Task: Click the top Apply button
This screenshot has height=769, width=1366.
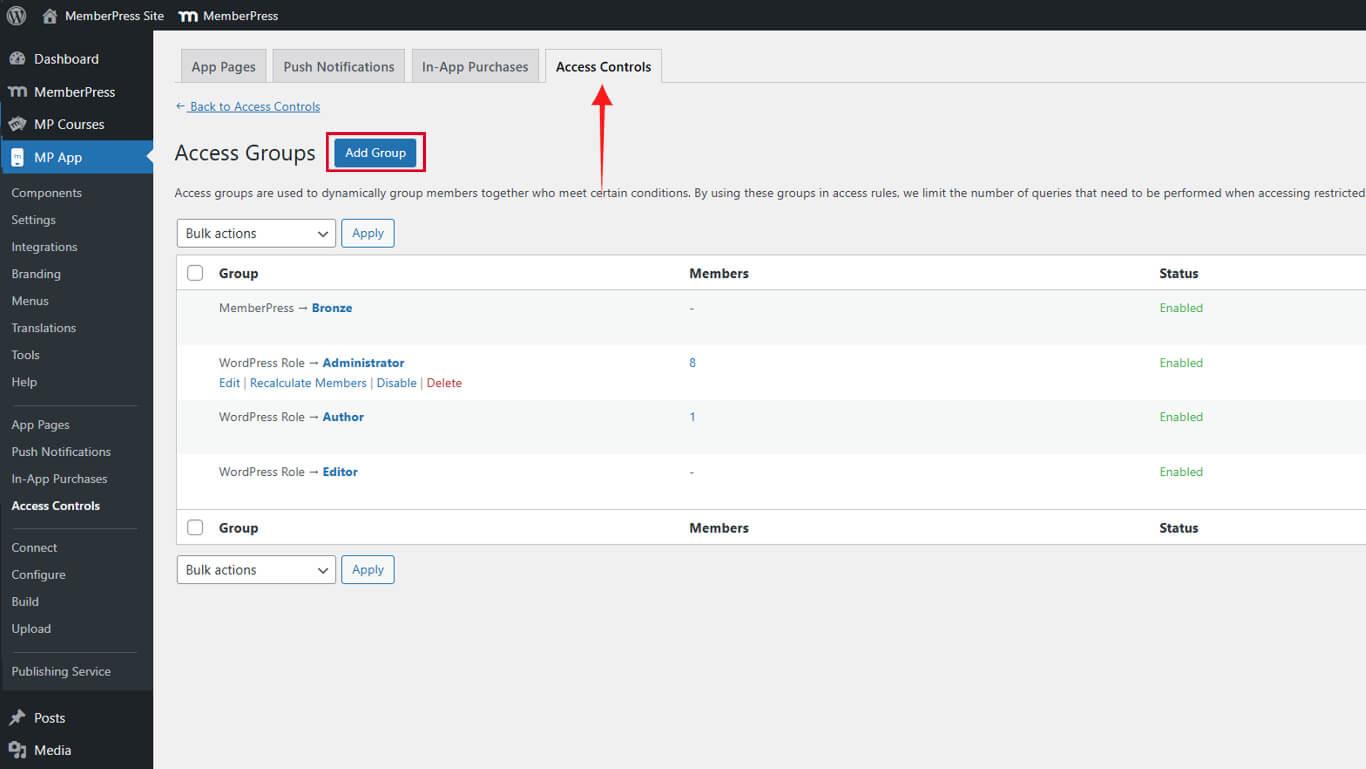Action: pyautogui.click(x=367, y=233)
